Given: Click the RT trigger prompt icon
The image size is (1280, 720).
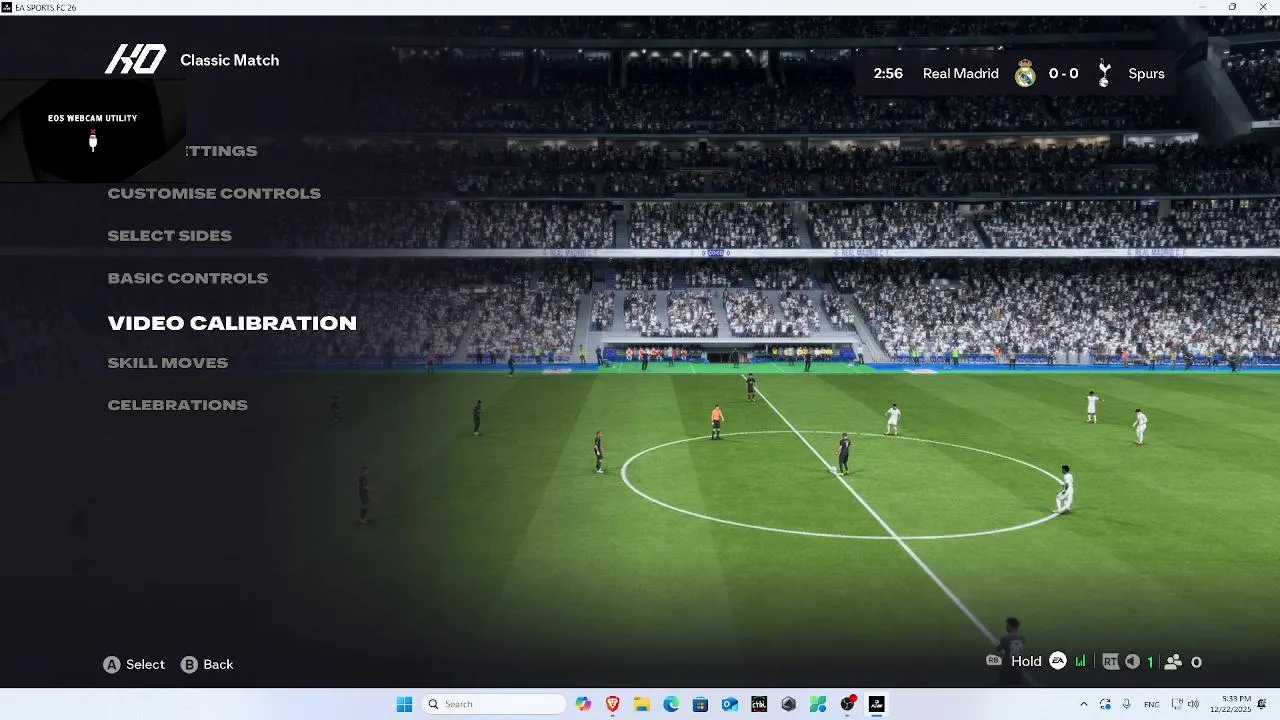Looking at the screenshot, I should pos(1111,661).
